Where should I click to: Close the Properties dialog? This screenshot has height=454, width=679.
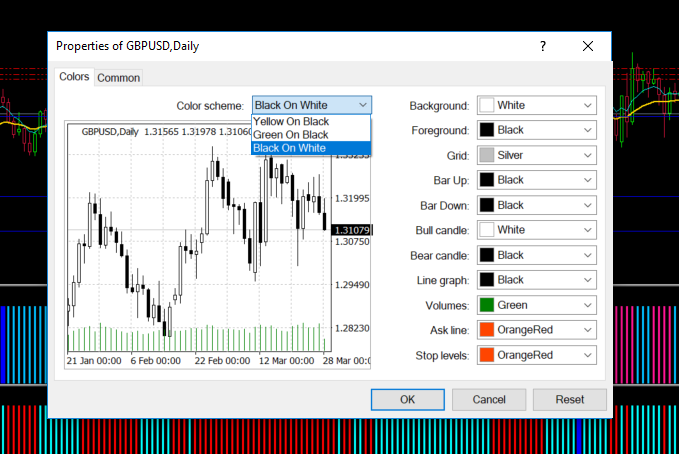pyautogui.click(x=588, y=46)
